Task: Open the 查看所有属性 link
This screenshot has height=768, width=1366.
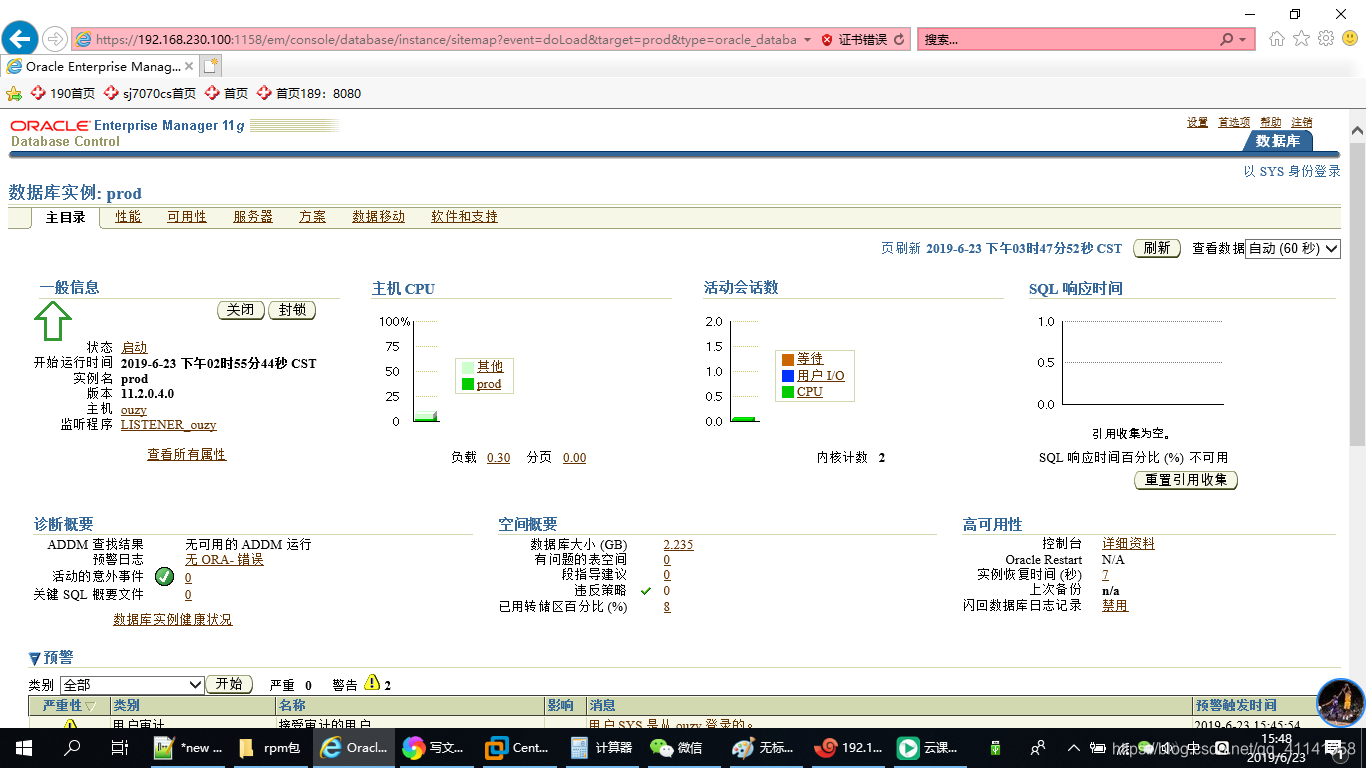Action: click(187, 455)
